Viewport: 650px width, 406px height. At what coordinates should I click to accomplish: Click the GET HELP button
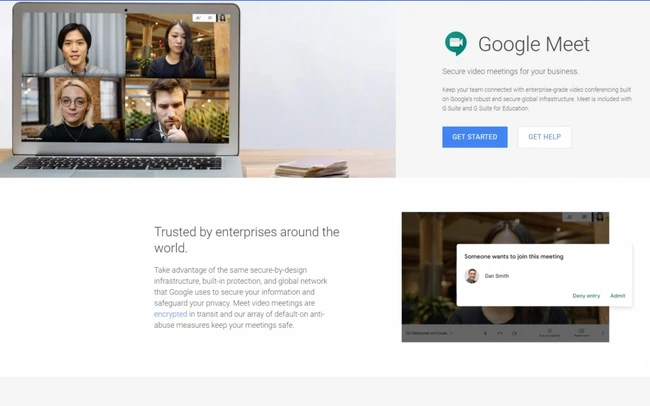tap(544, 137)
